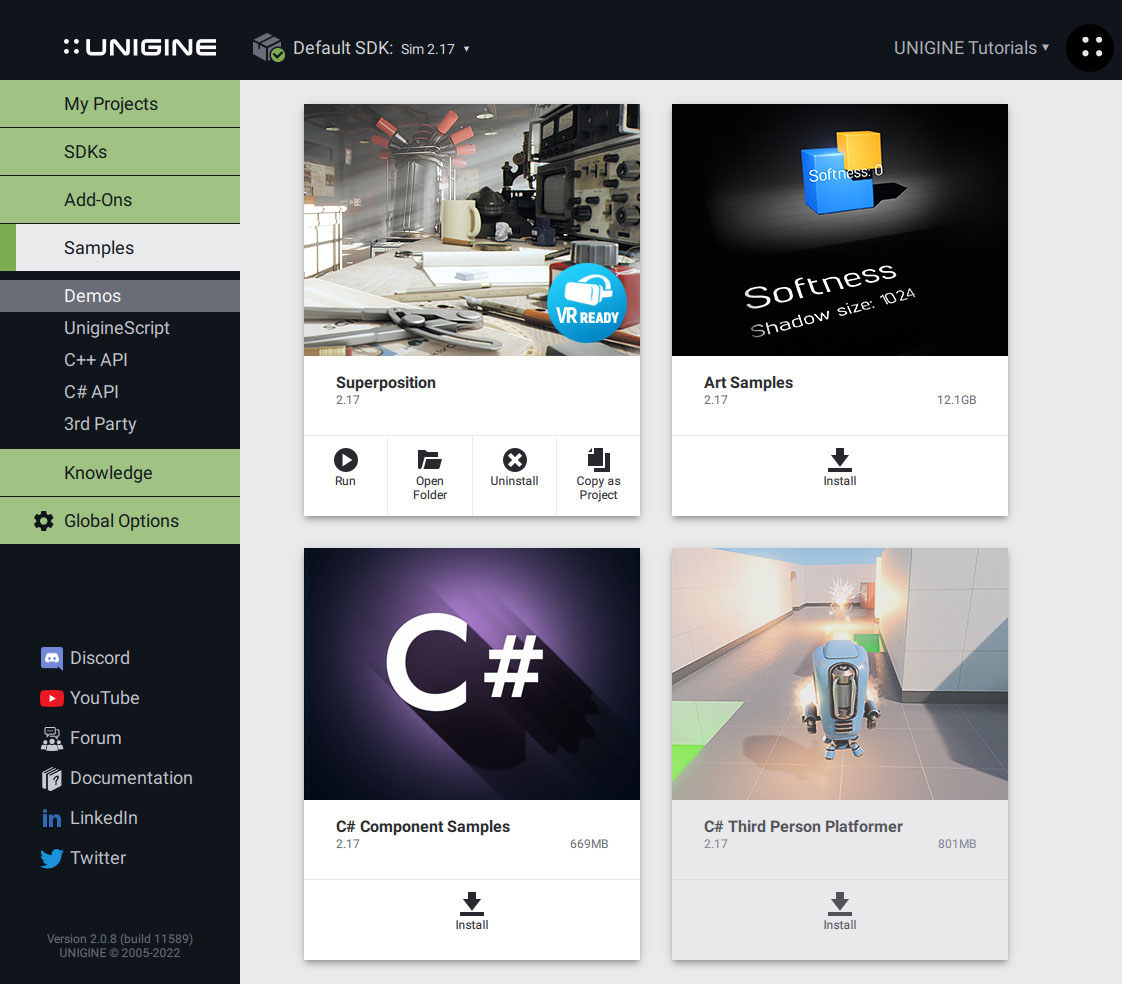Open Folder for Superposition demo
This screenshot has height=984, width=1122.
[430, 473]
